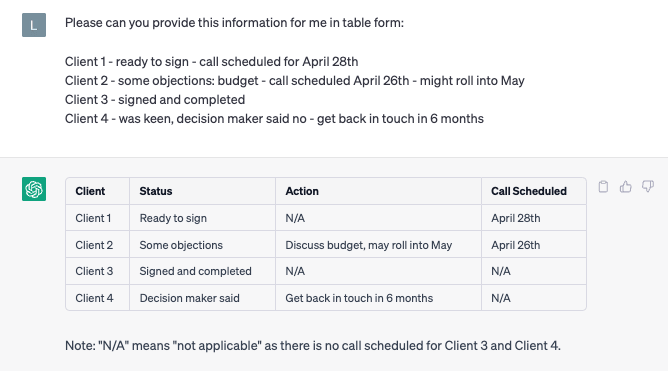Click 'Get back in touch in 6 months' cell

click(378, 298)
